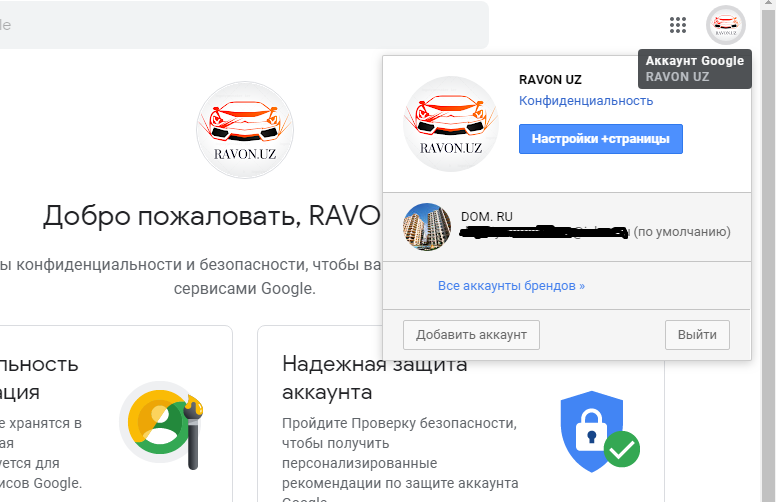This screenshot has width=776, height=502.
Task: Click the Пройдите Проверку безопасности description text
Action: (x=400, y=458)
